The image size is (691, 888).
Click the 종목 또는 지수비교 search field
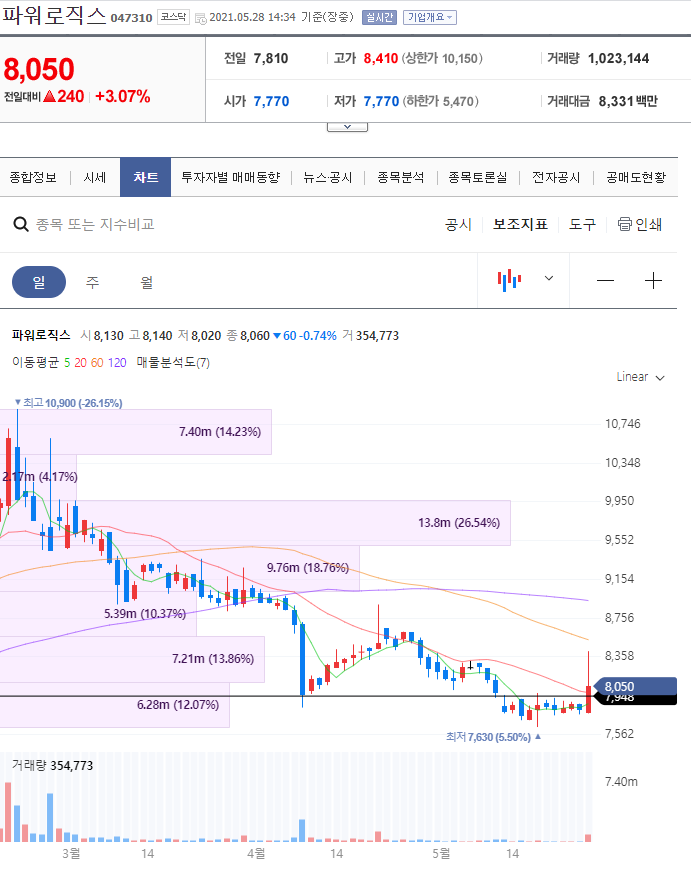point(95,225)
